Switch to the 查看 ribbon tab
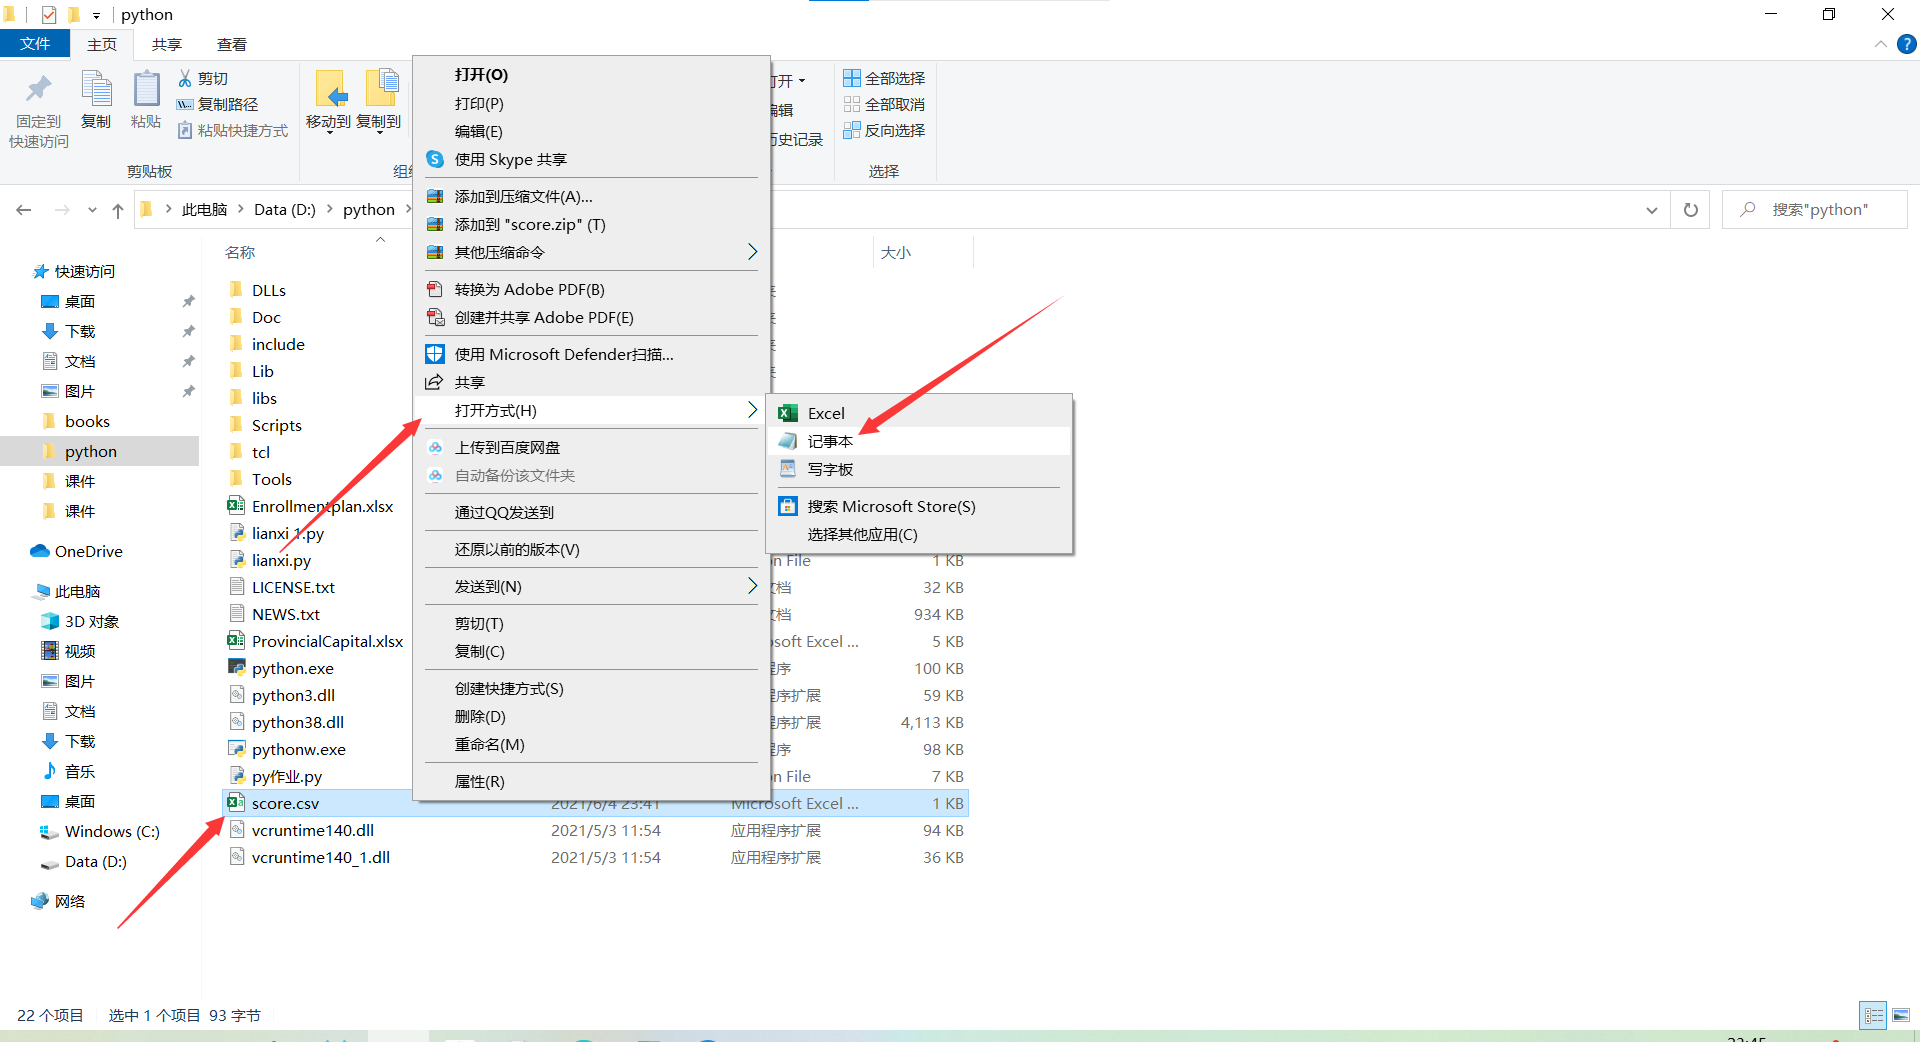Viewport: 1920px width, 1042px height. pyautogui.click(x=232, y=44)
